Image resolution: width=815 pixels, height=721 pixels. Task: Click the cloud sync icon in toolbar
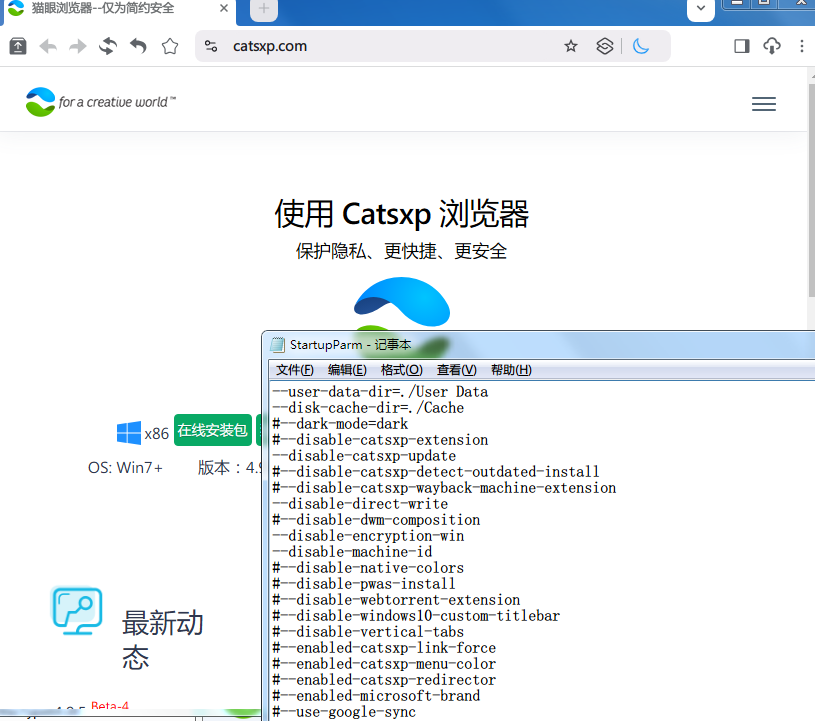click(772, 46)
